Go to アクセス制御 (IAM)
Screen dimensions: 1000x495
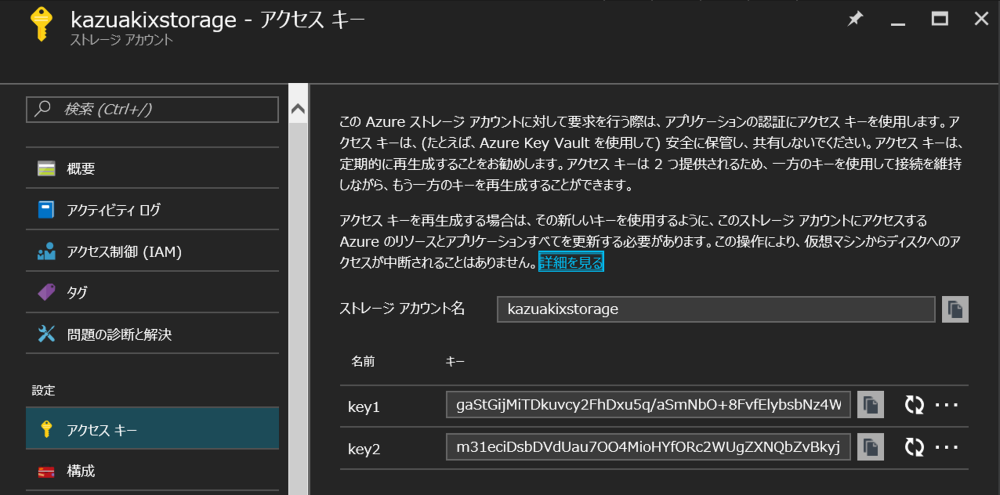(152, 252)
